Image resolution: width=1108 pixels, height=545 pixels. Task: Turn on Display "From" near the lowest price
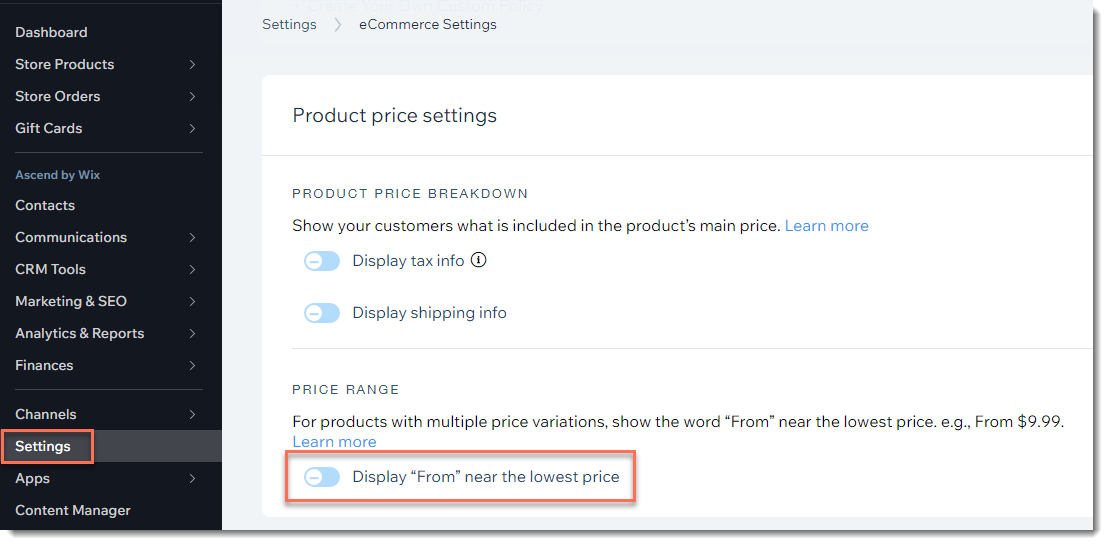(322, 477)
